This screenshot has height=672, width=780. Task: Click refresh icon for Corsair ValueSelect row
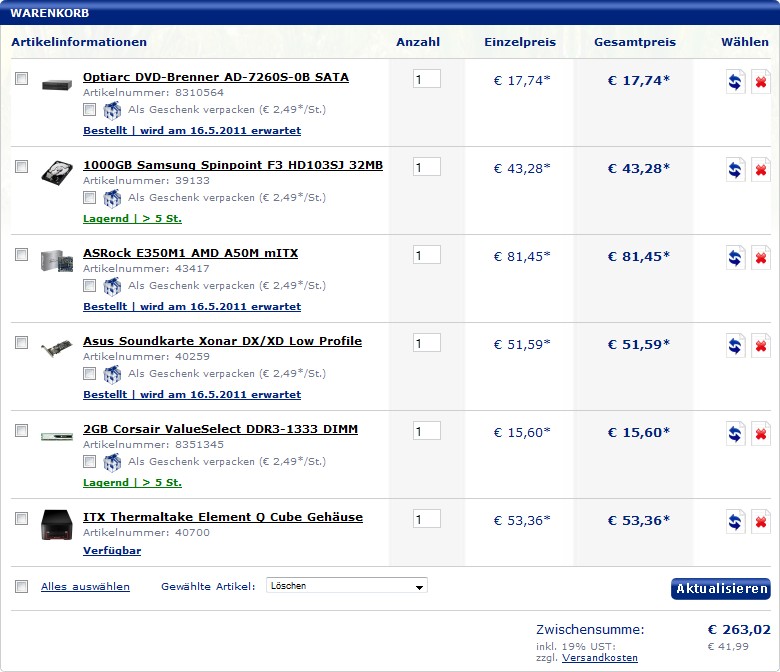pos(735,434)
